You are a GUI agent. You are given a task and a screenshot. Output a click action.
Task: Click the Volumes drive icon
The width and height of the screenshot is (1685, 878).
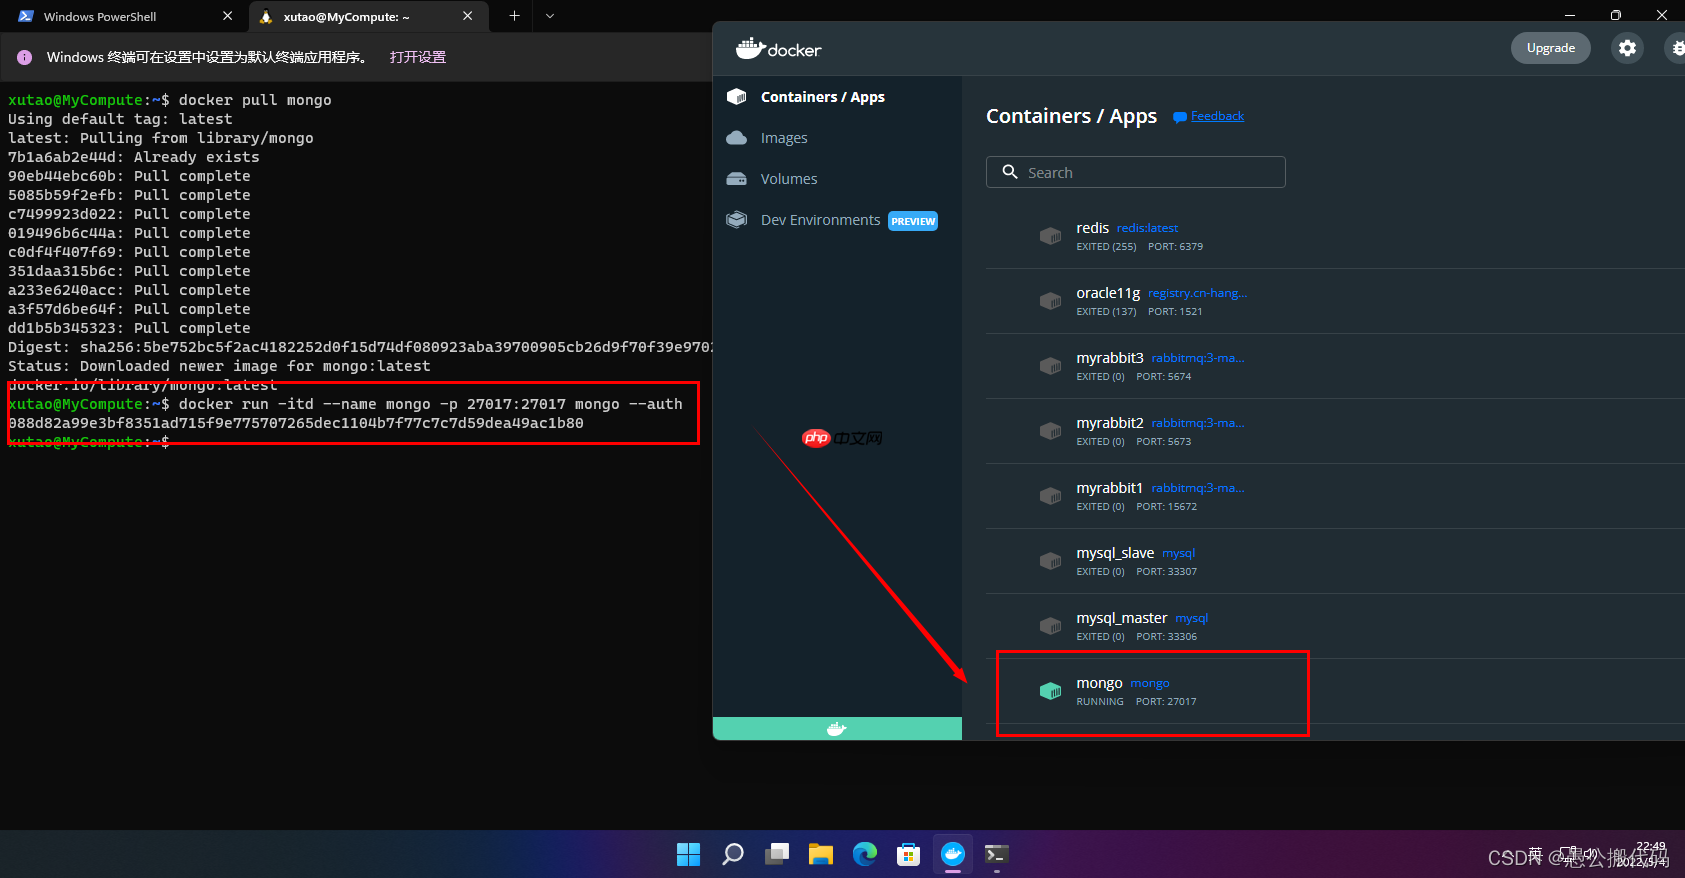point(737,179)
